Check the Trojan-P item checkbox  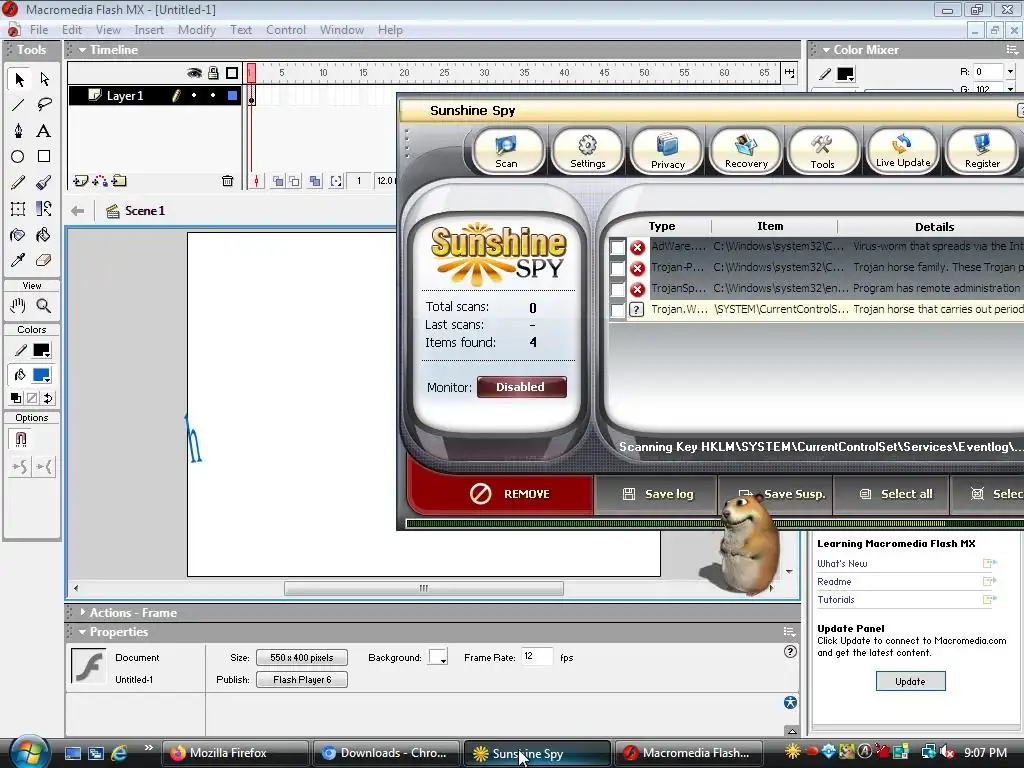[617, 268]
